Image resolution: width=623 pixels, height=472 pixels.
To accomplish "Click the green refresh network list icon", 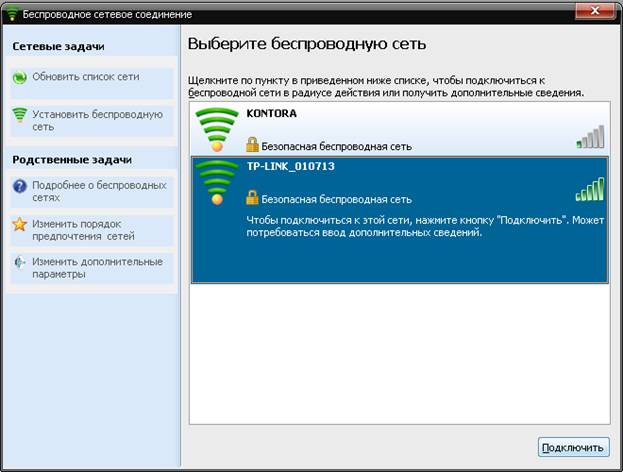I will tap(19, 77).
